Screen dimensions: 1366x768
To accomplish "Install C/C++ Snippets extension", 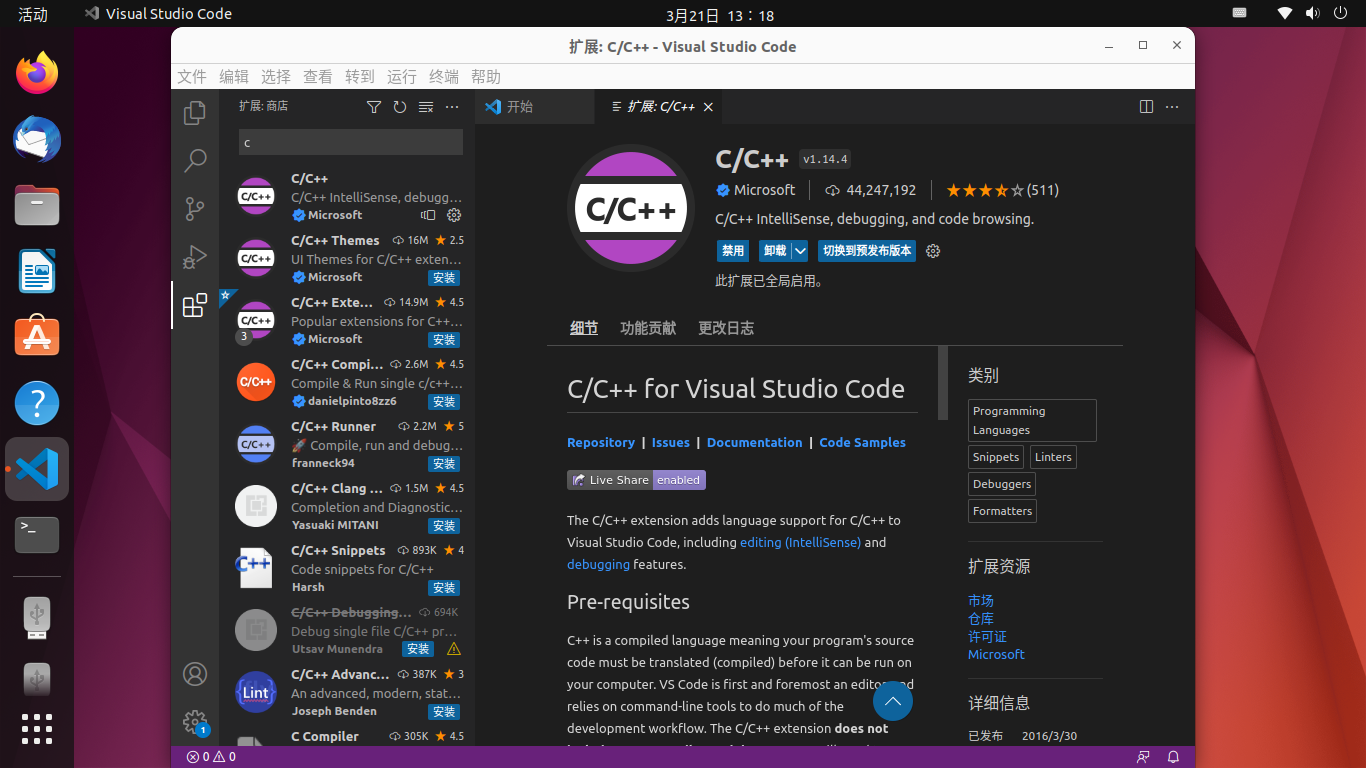I will (x=444, y=588).
